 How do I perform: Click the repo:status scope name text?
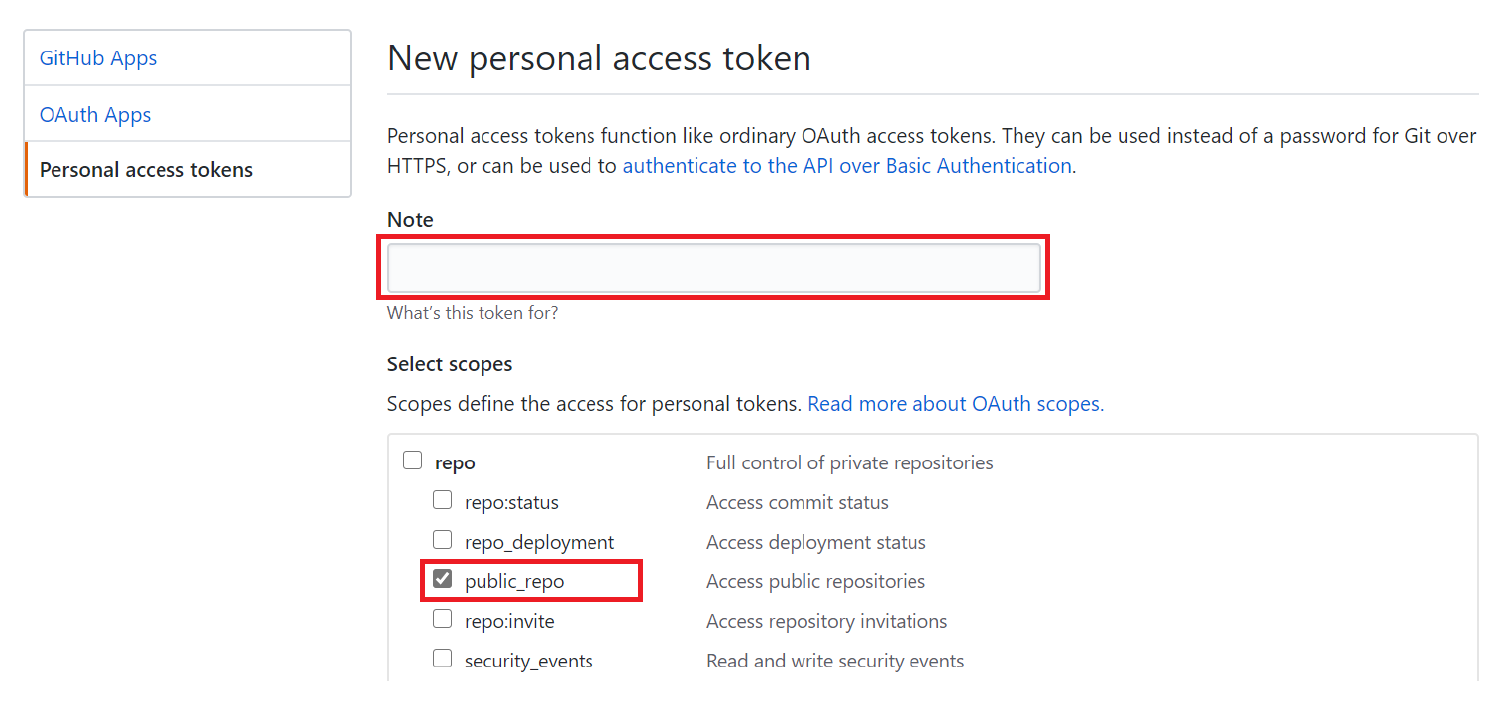(x=511, y=502)
